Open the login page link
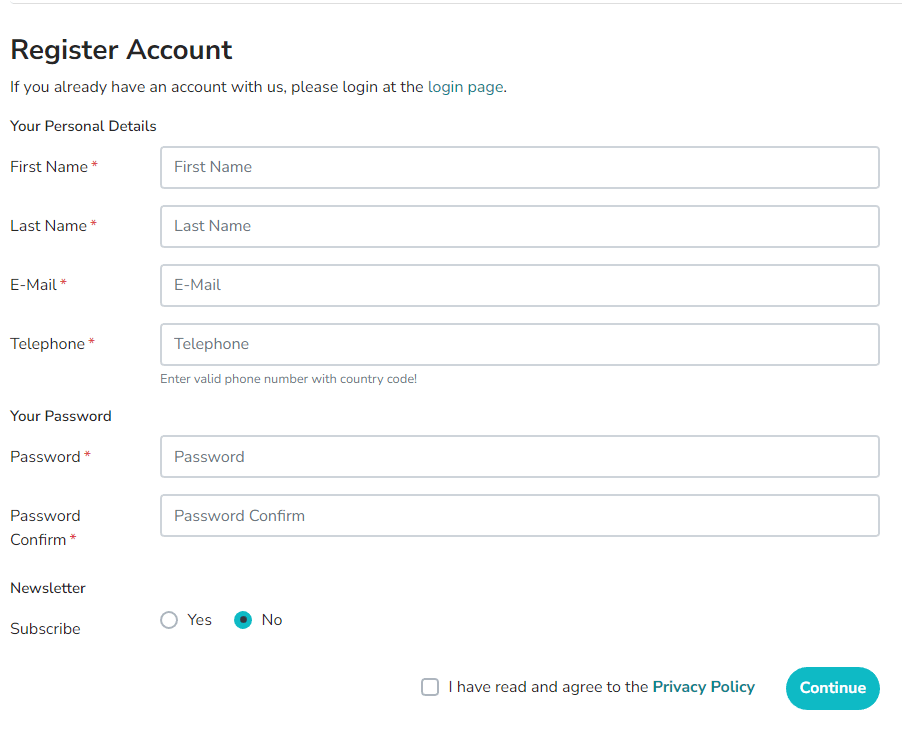This screenshot has height=731, width=902. 465,87
